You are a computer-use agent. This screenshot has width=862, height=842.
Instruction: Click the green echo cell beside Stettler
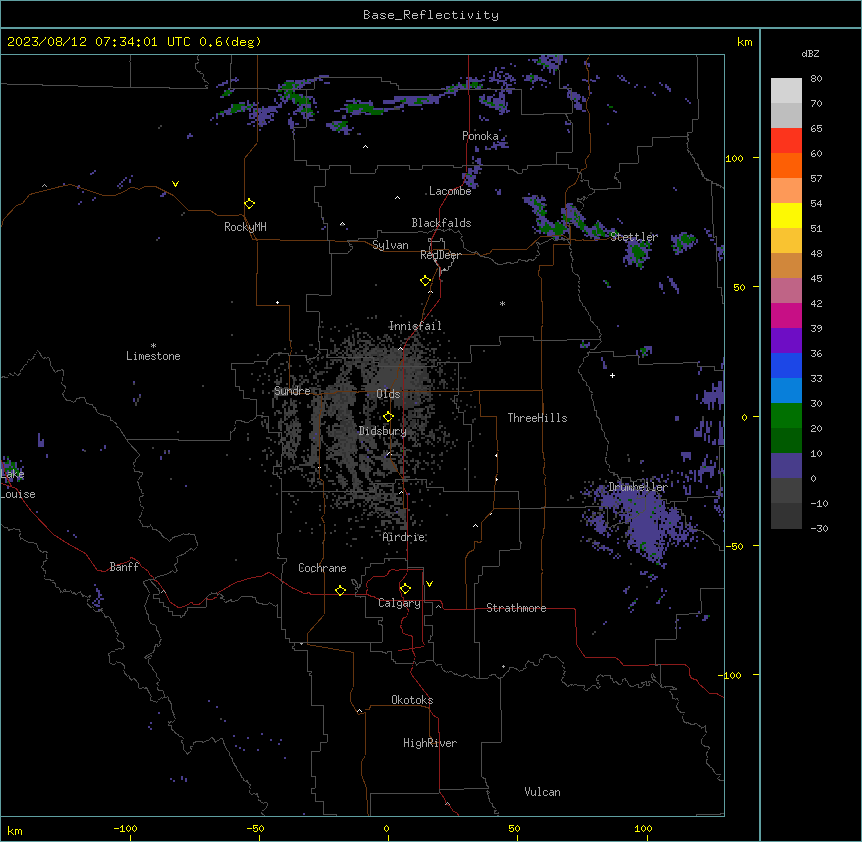[x=637, y=253]
